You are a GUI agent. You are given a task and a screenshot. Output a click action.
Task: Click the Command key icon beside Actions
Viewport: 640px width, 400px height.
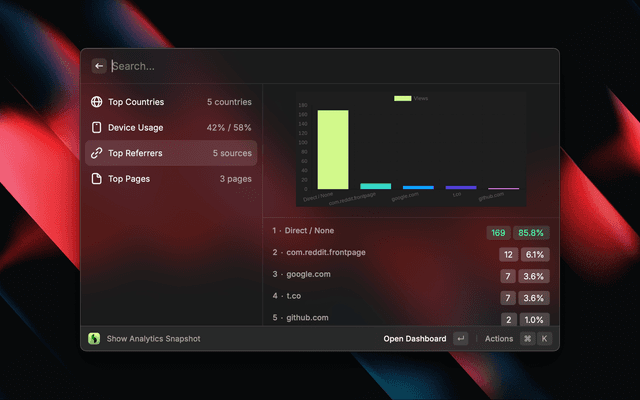(x=527, y=339)
